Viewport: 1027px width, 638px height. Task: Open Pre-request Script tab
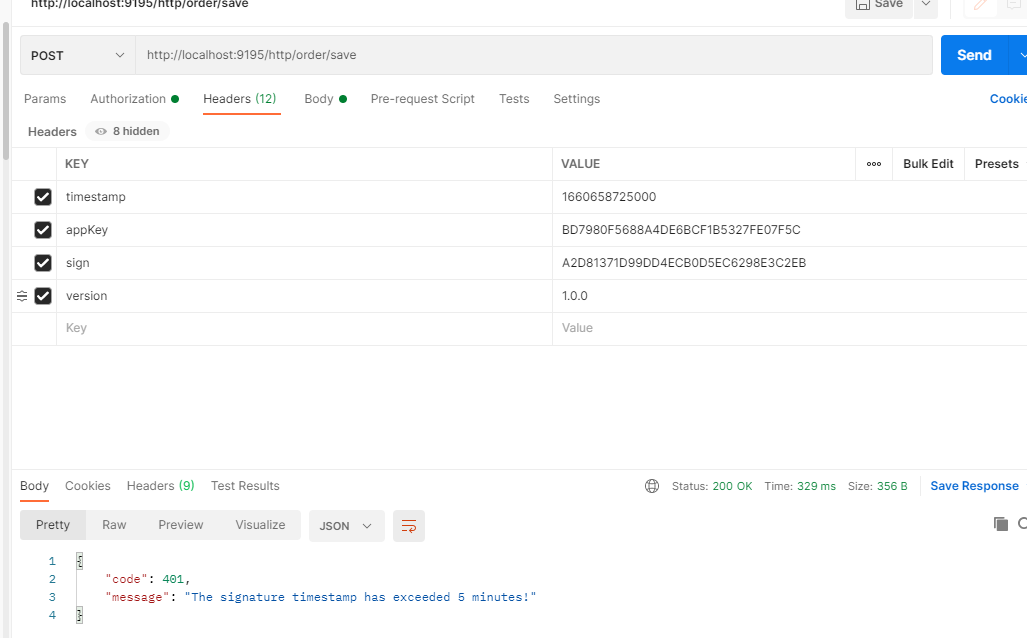(x=422, y=99)
